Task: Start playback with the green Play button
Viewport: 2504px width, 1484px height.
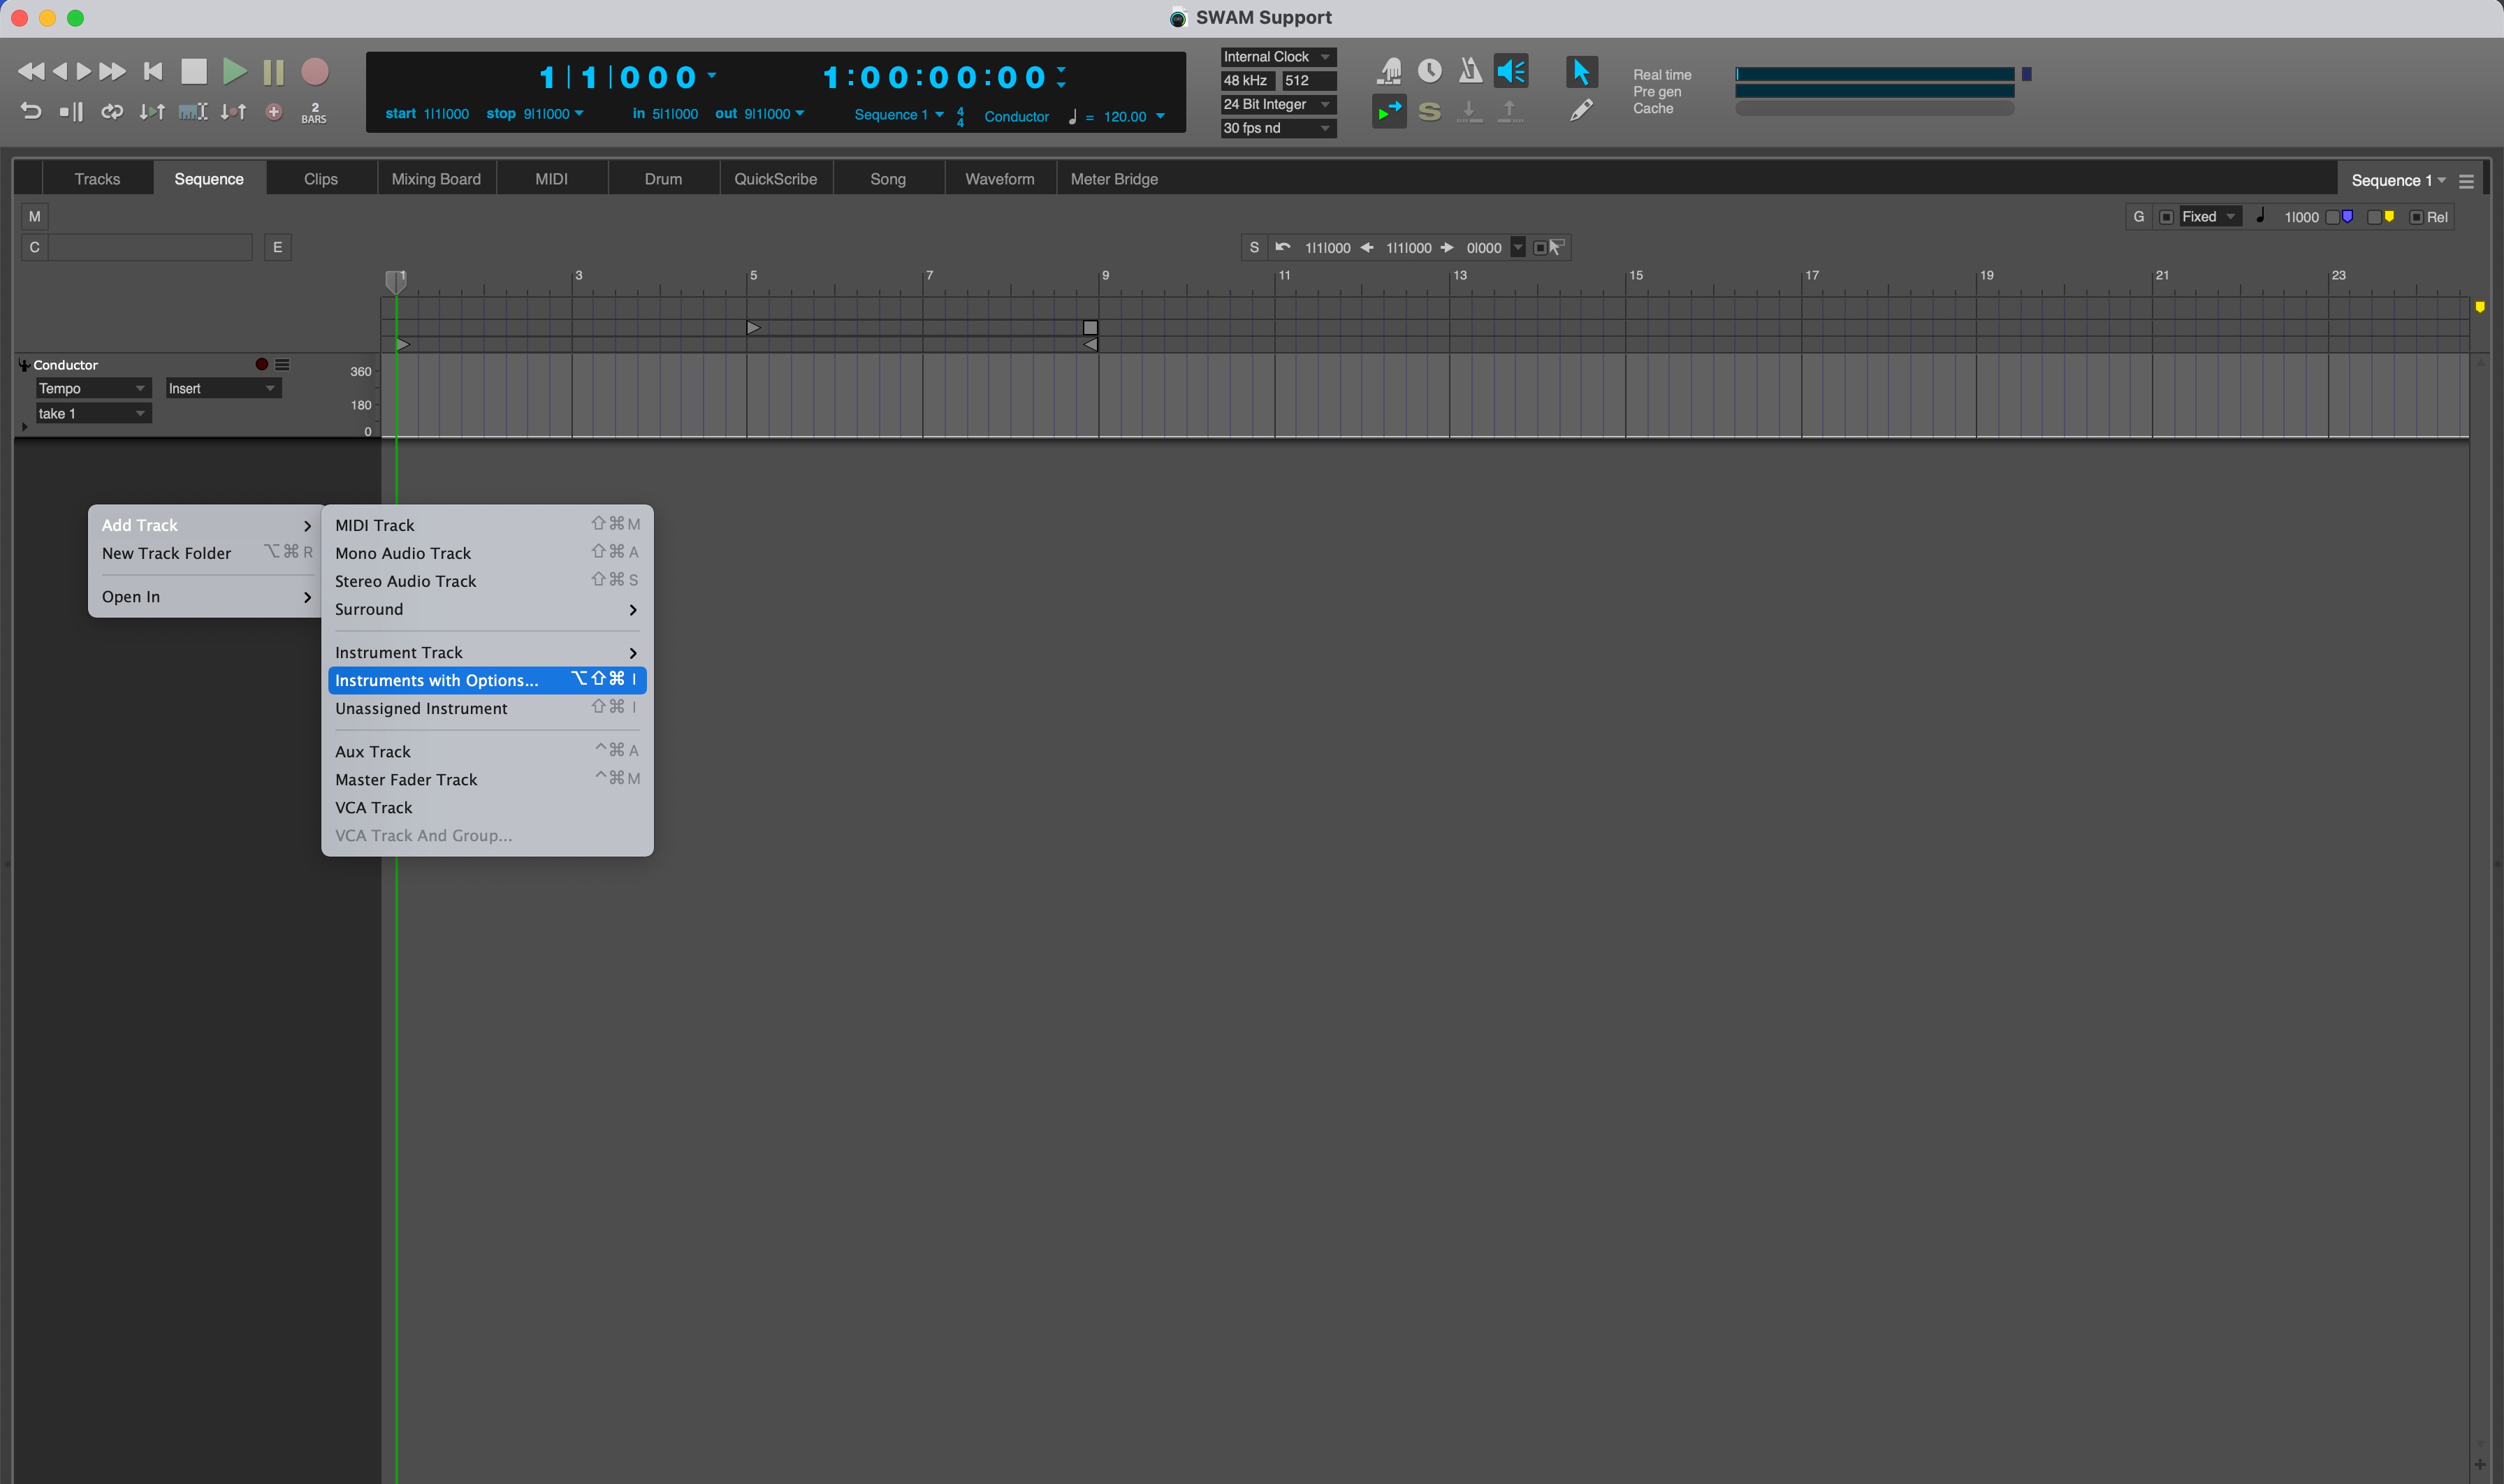Action: (234, 71)
